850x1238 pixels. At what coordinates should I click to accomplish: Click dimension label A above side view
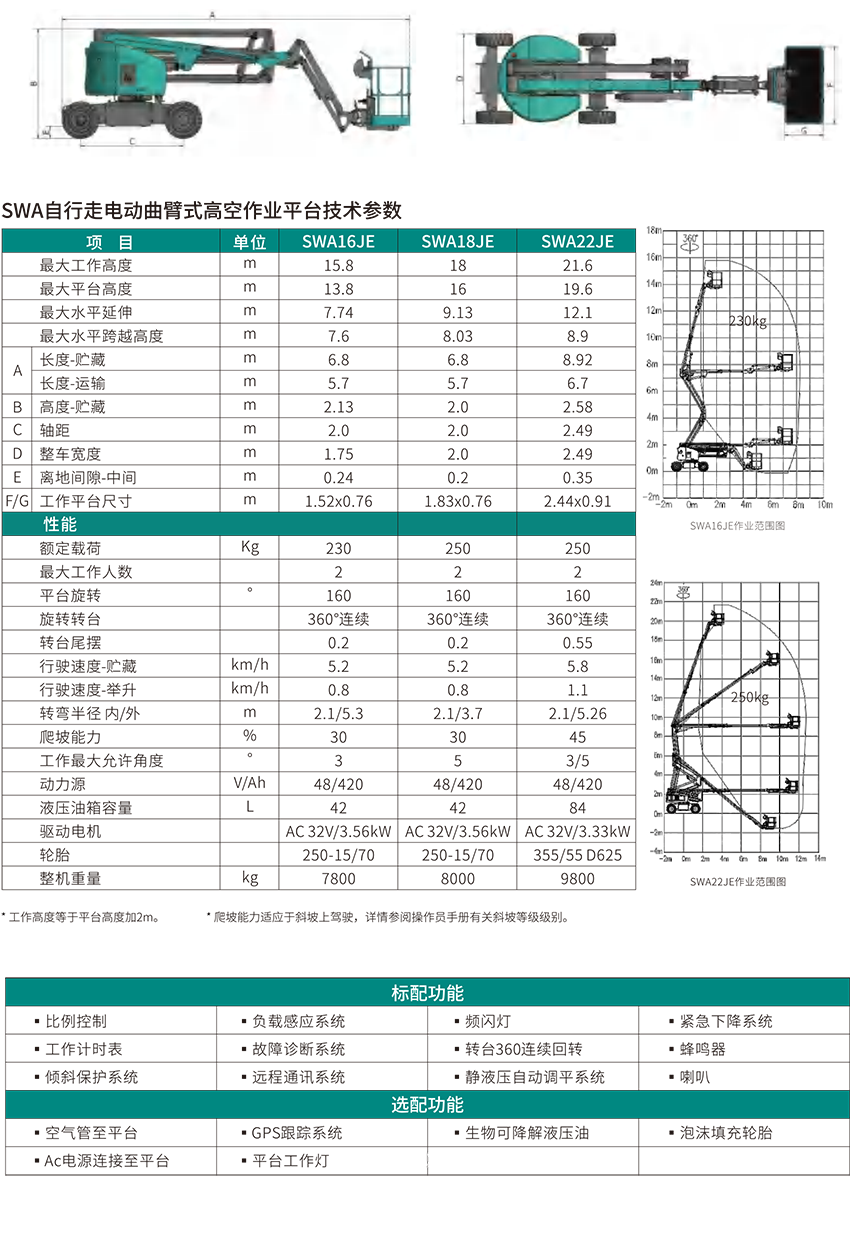[212, 14]
